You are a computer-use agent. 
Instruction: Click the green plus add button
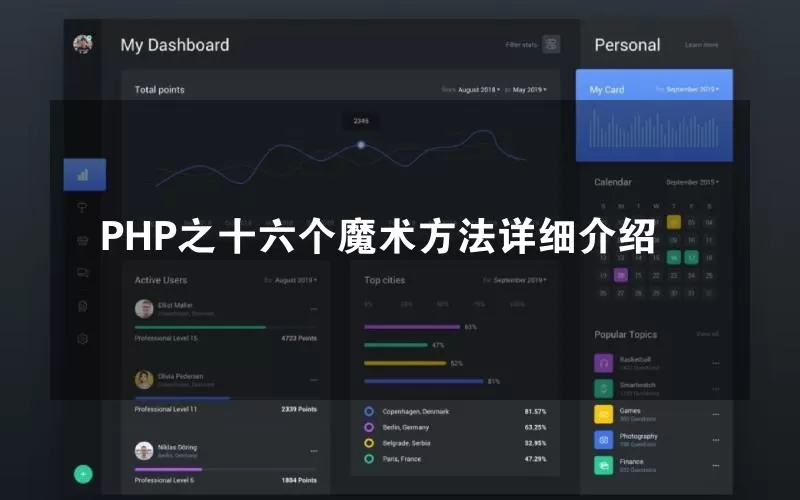tap(83, 474)
